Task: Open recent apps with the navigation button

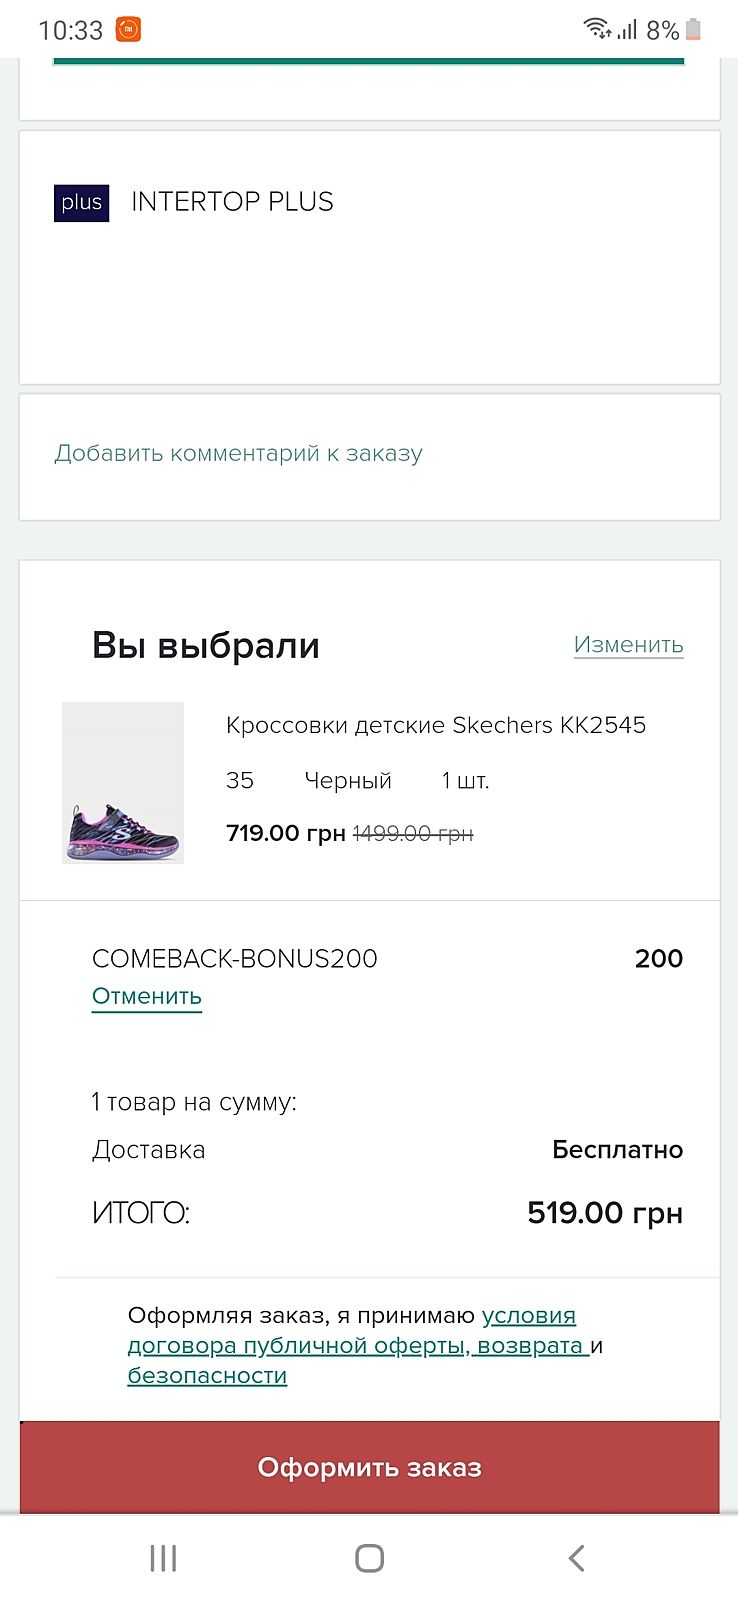Action: (163, 1557)
